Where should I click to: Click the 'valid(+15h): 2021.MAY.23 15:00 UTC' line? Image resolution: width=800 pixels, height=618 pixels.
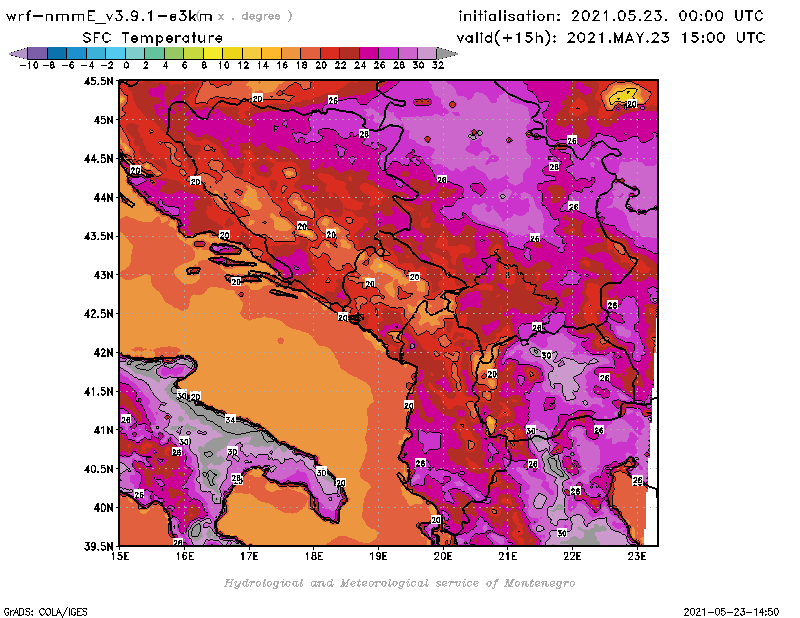click(x=611, y=38)
